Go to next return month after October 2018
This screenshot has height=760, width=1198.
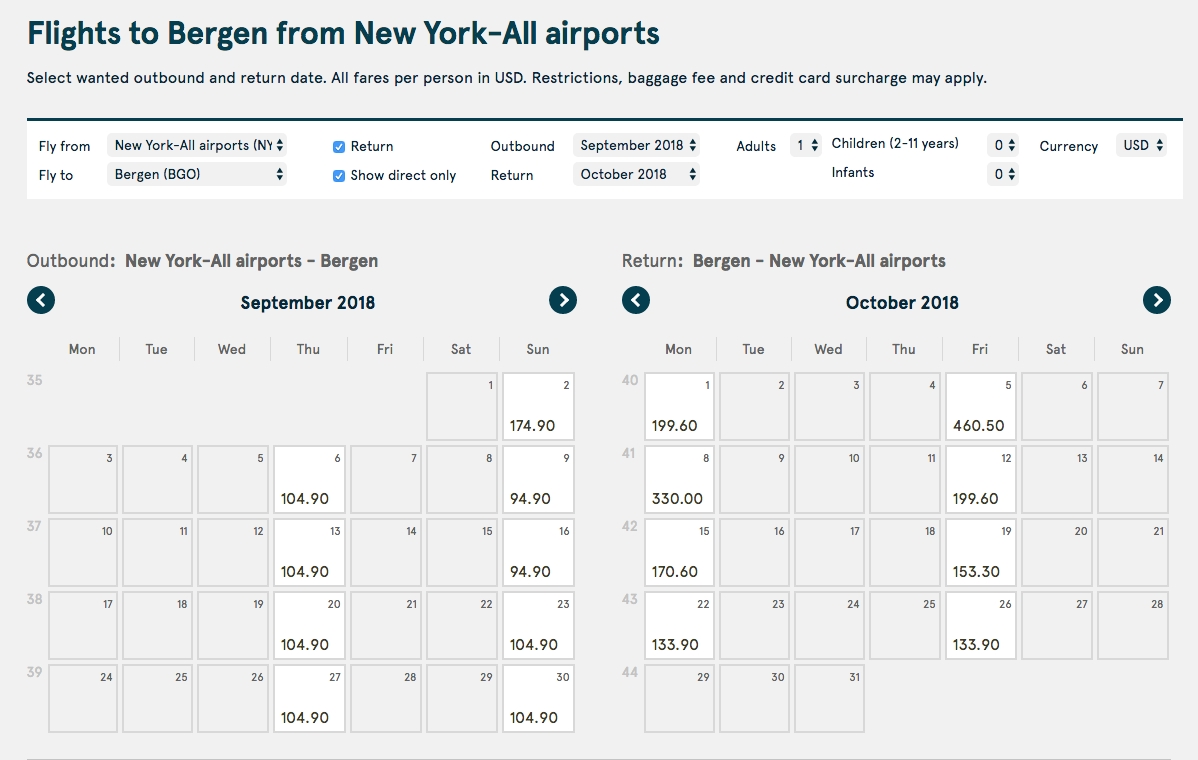(x=1157, y=300)
